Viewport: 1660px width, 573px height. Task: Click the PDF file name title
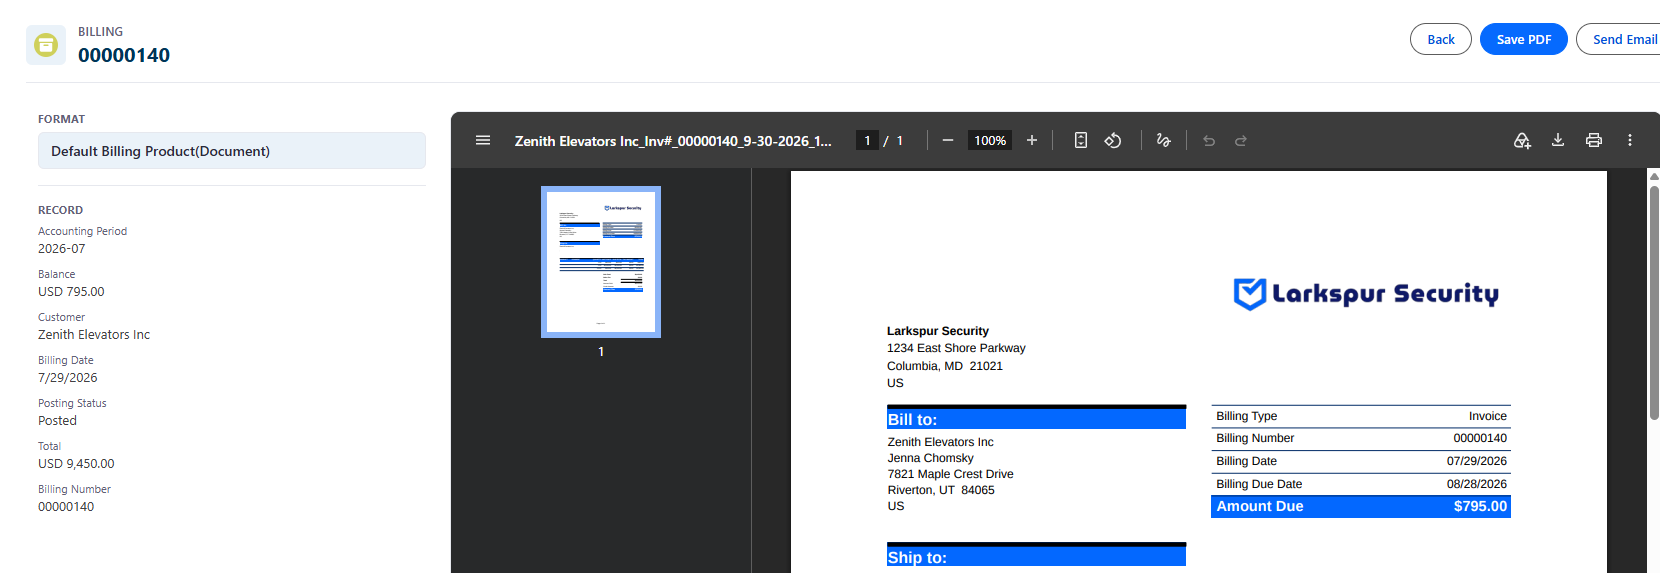tap(673, 141)
